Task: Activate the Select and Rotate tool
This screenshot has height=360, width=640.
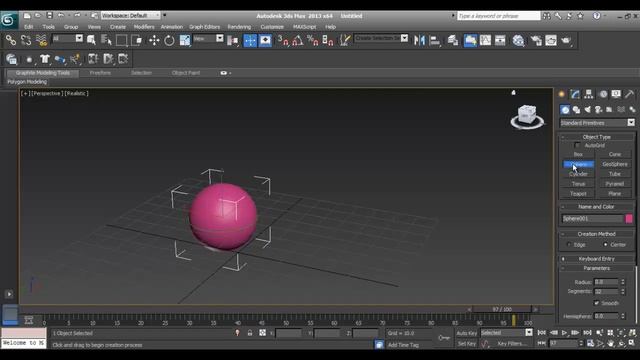Action: point(169,40)
